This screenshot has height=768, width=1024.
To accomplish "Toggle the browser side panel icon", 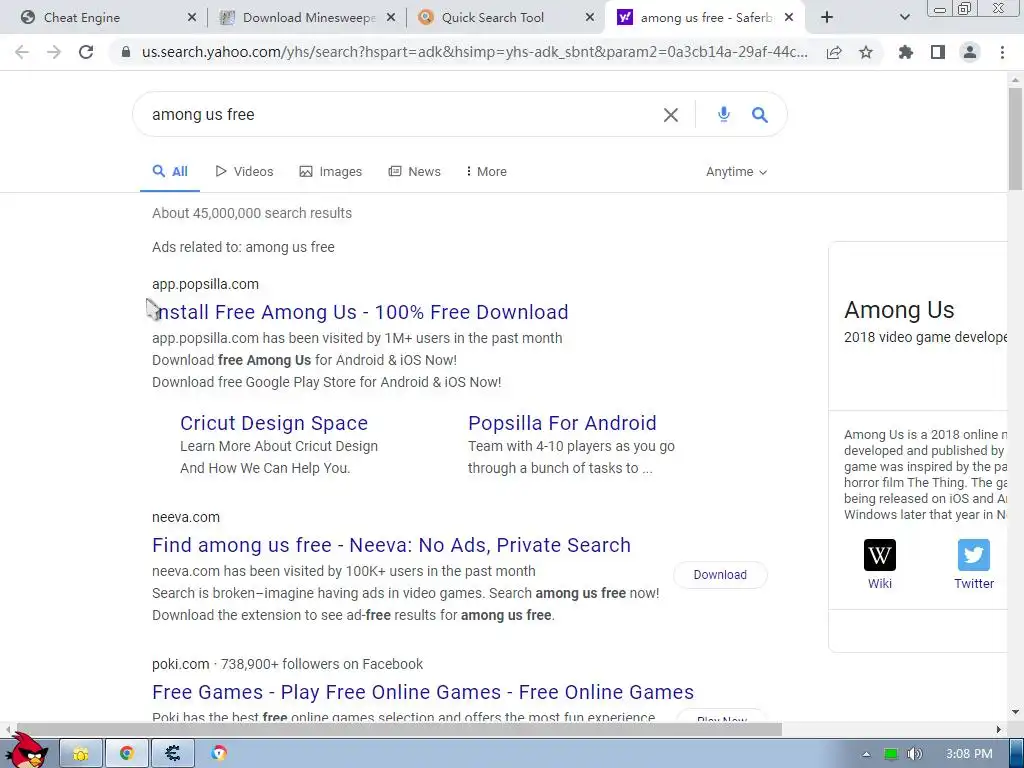I will coord(938,52).
